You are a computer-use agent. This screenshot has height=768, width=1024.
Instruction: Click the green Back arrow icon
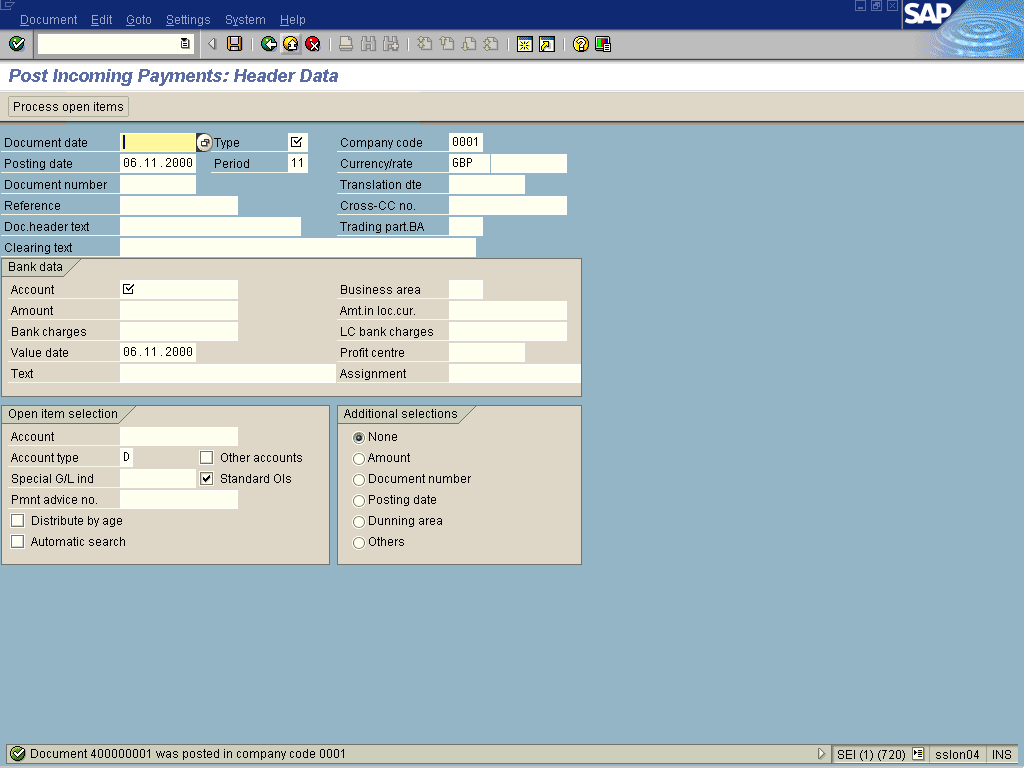coord(268,44)
